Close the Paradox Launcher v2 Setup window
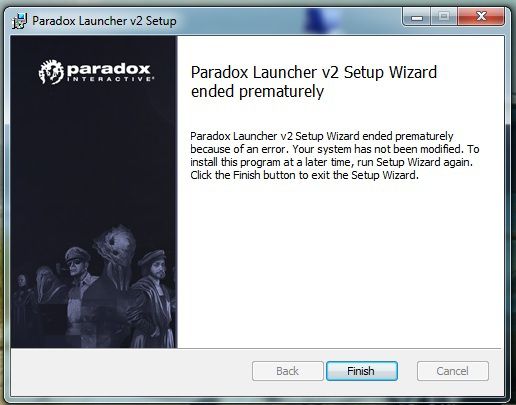This screenshot has height=405, width=516. (x=481, y=16)
